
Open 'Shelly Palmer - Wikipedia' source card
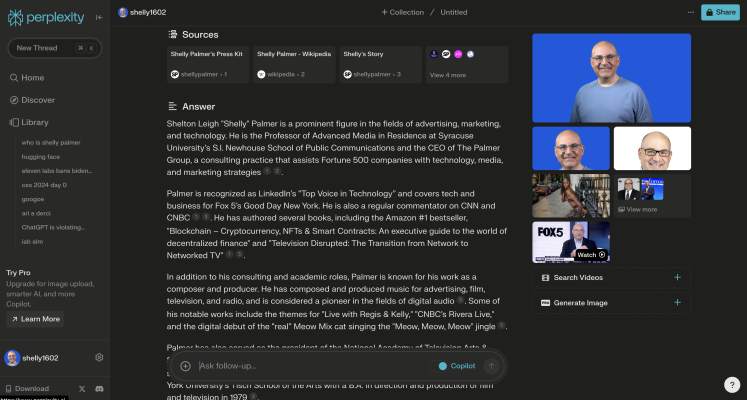(294, 64)
